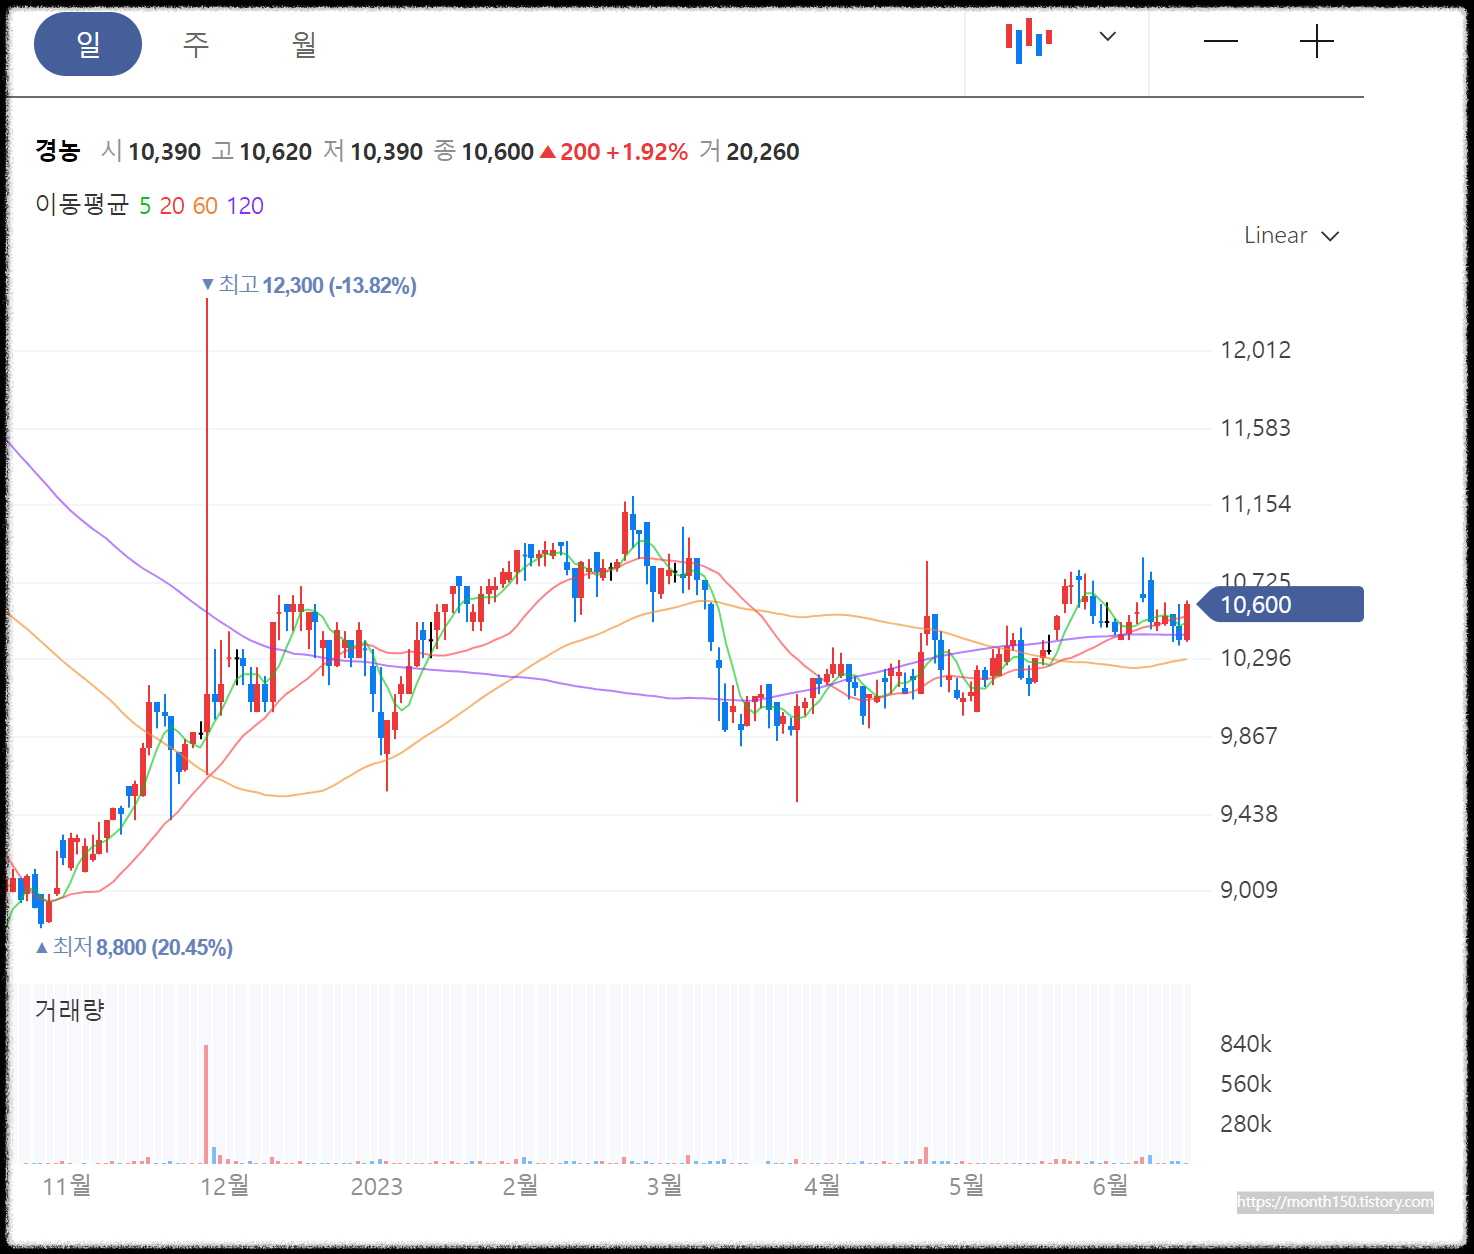The width and height of the screenshot is (1474, 1254).
Task: Click the 거래량 volume panel label
Action: pos(70,1010)
